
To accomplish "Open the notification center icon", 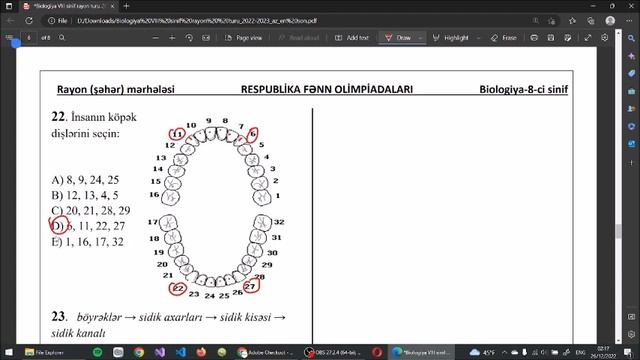I will coord(628,352).
